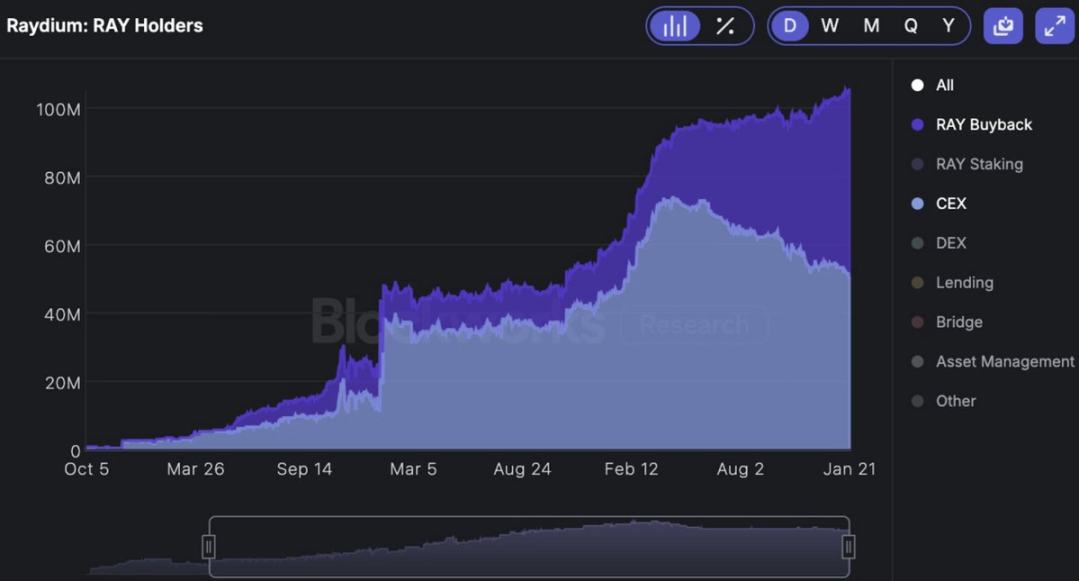Expand chart to fullscreen
Image resolution: width=1079 pixels, height=581 pixels.
click(x=1055, y=26)
